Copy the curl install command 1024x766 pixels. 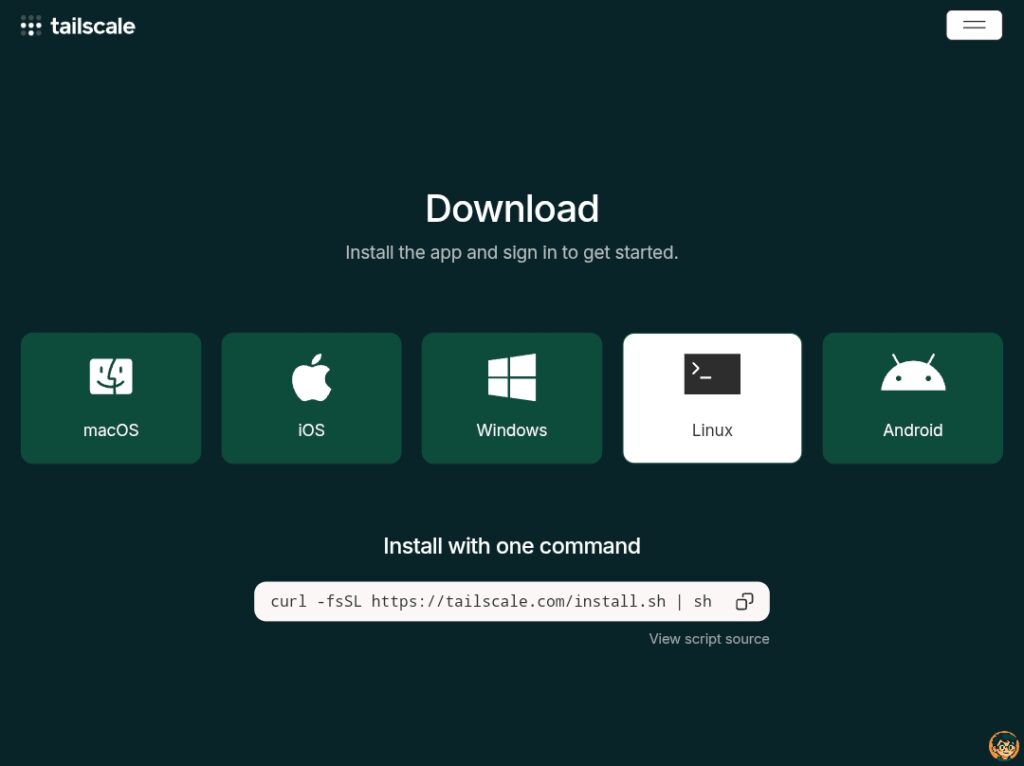tap(744, 601)
